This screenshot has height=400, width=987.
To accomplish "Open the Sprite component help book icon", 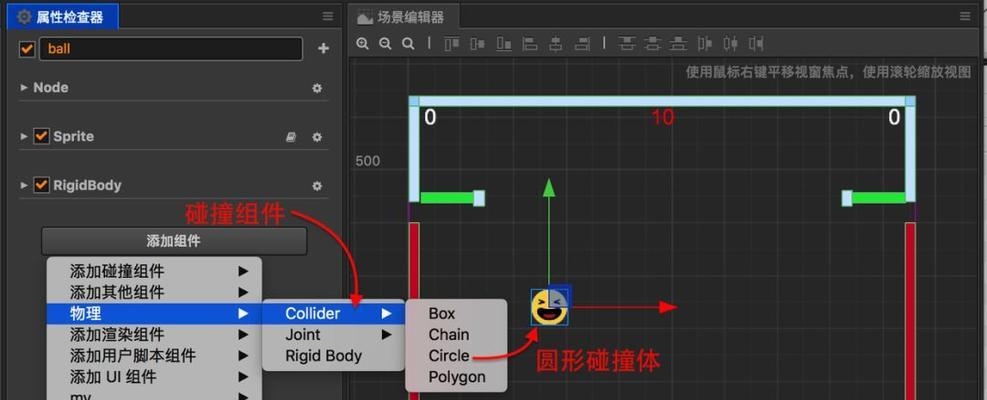I will [x=291, y=137].
